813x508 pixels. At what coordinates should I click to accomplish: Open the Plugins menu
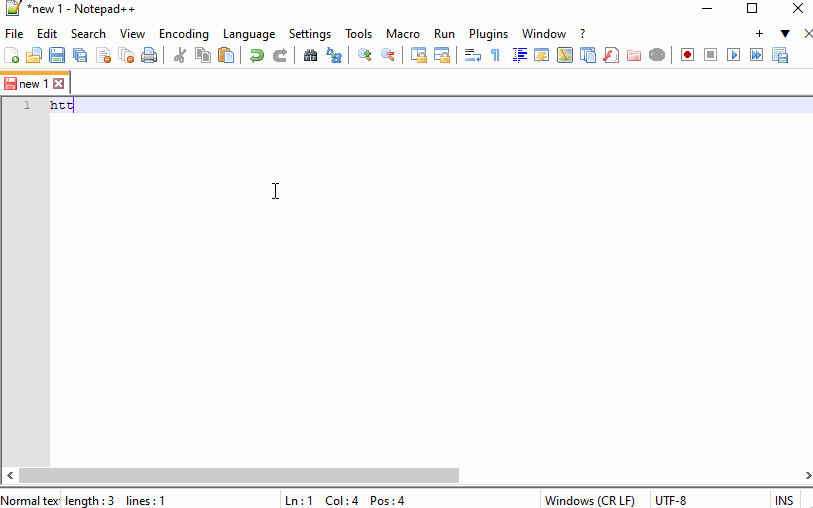[x=488, y=34]
